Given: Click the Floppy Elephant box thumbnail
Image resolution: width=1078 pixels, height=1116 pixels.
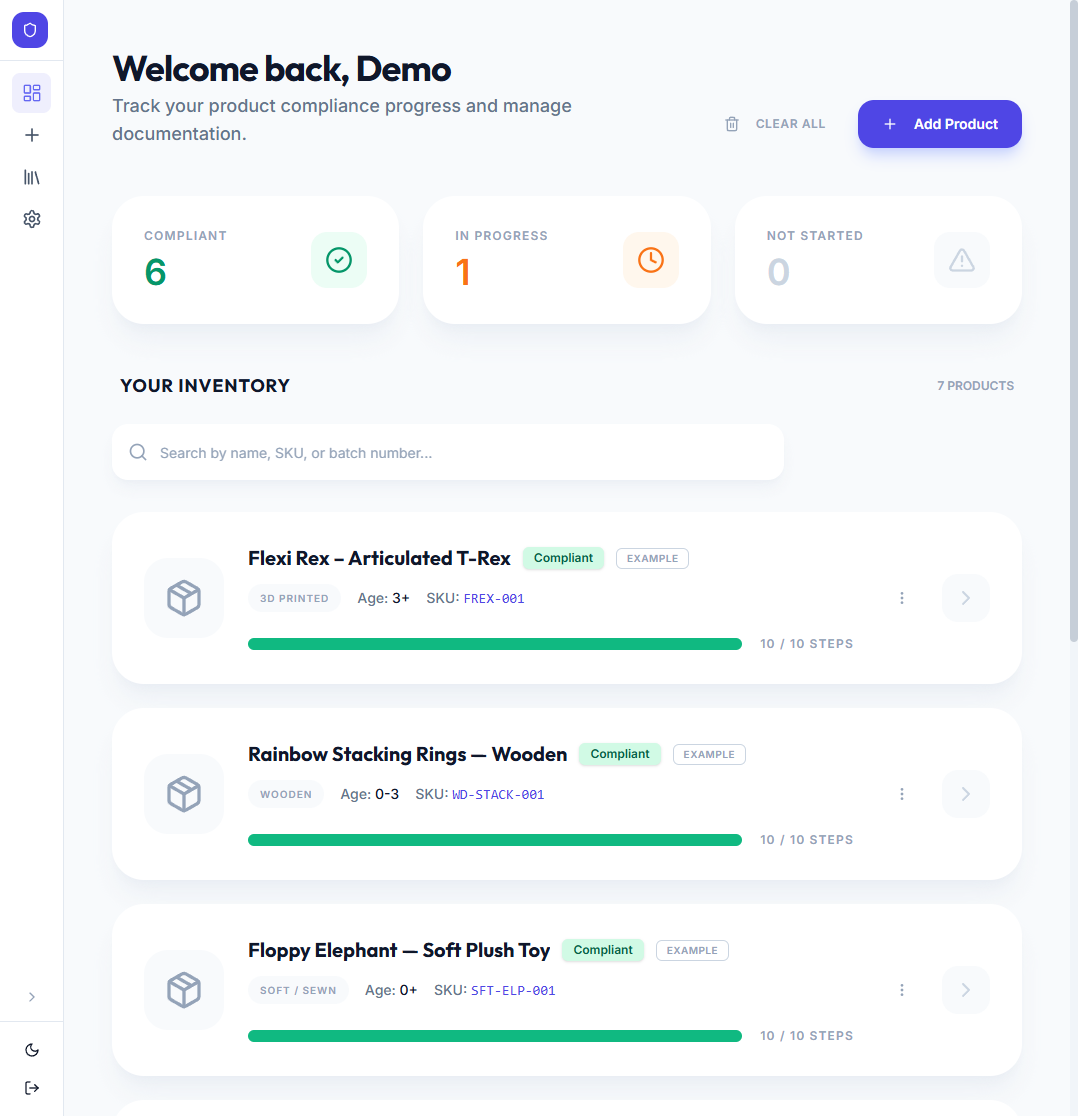Looking at the screenshot, I should [x=184, y=990].
